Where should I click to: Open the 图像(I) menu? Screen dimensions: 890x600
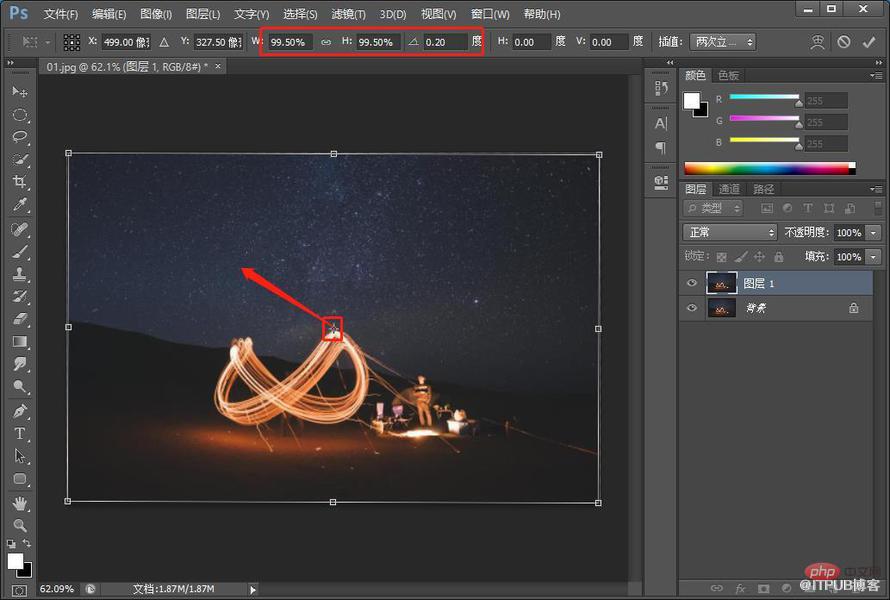[x=156, y=14]
